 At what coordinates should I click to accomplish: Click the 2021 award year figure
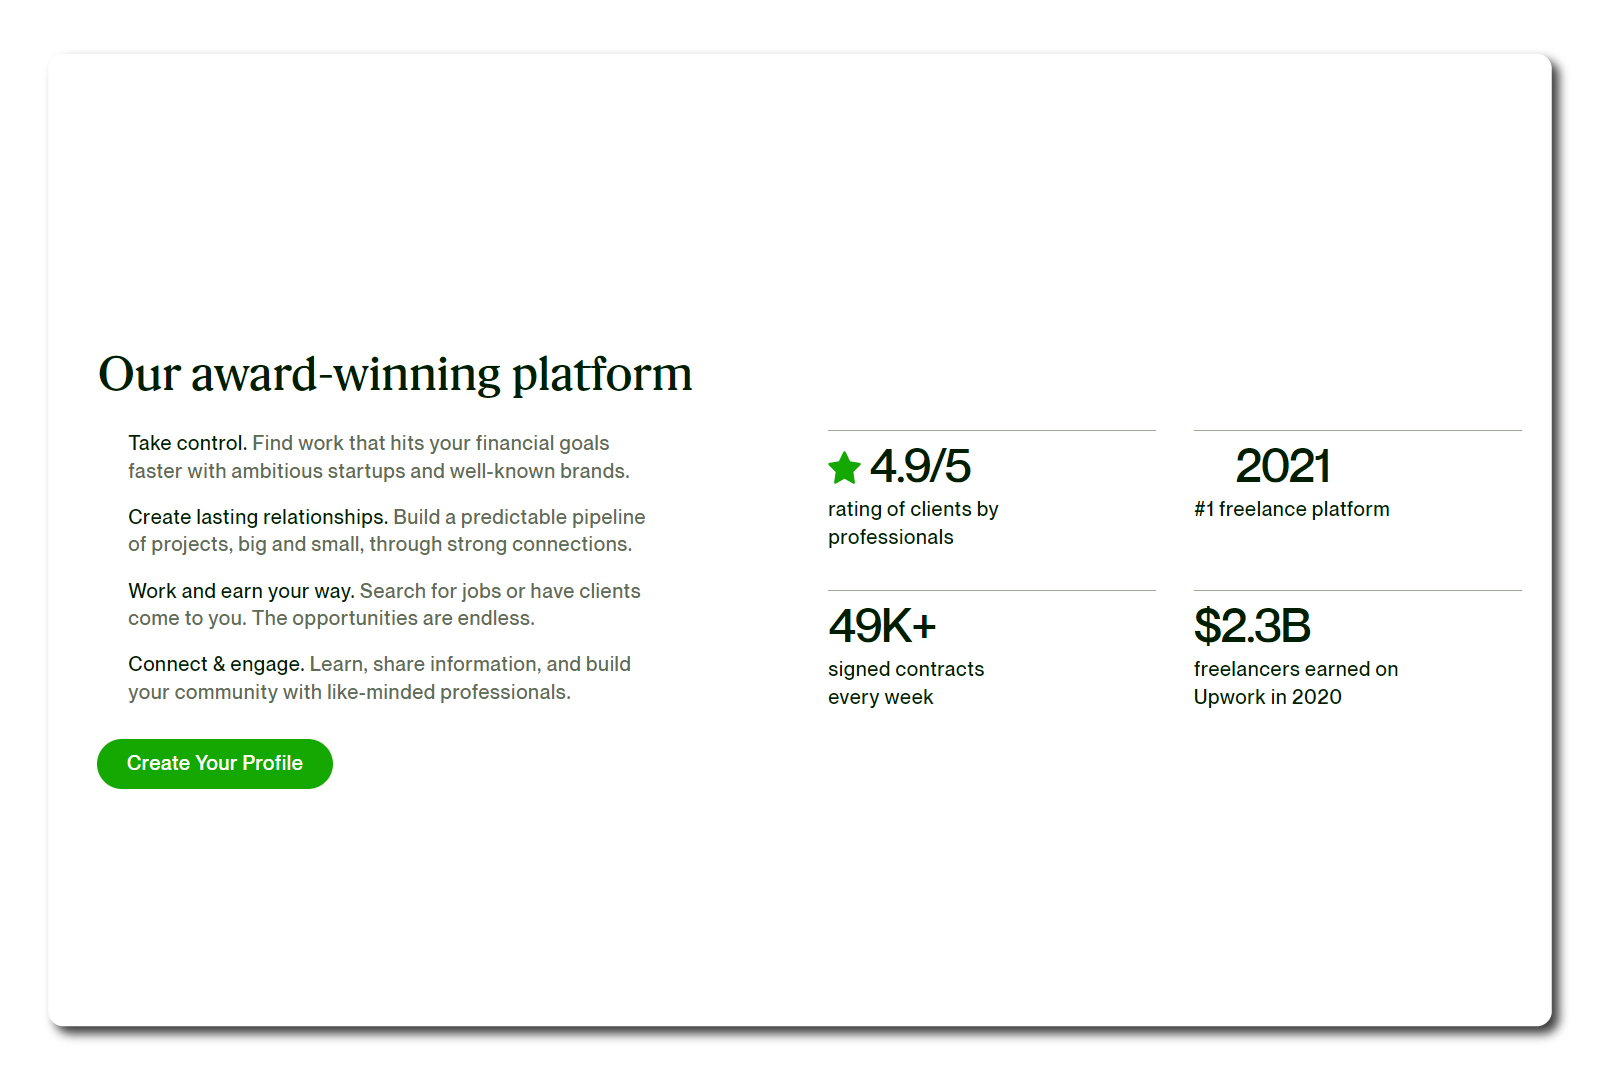(x=1283, y=466)
